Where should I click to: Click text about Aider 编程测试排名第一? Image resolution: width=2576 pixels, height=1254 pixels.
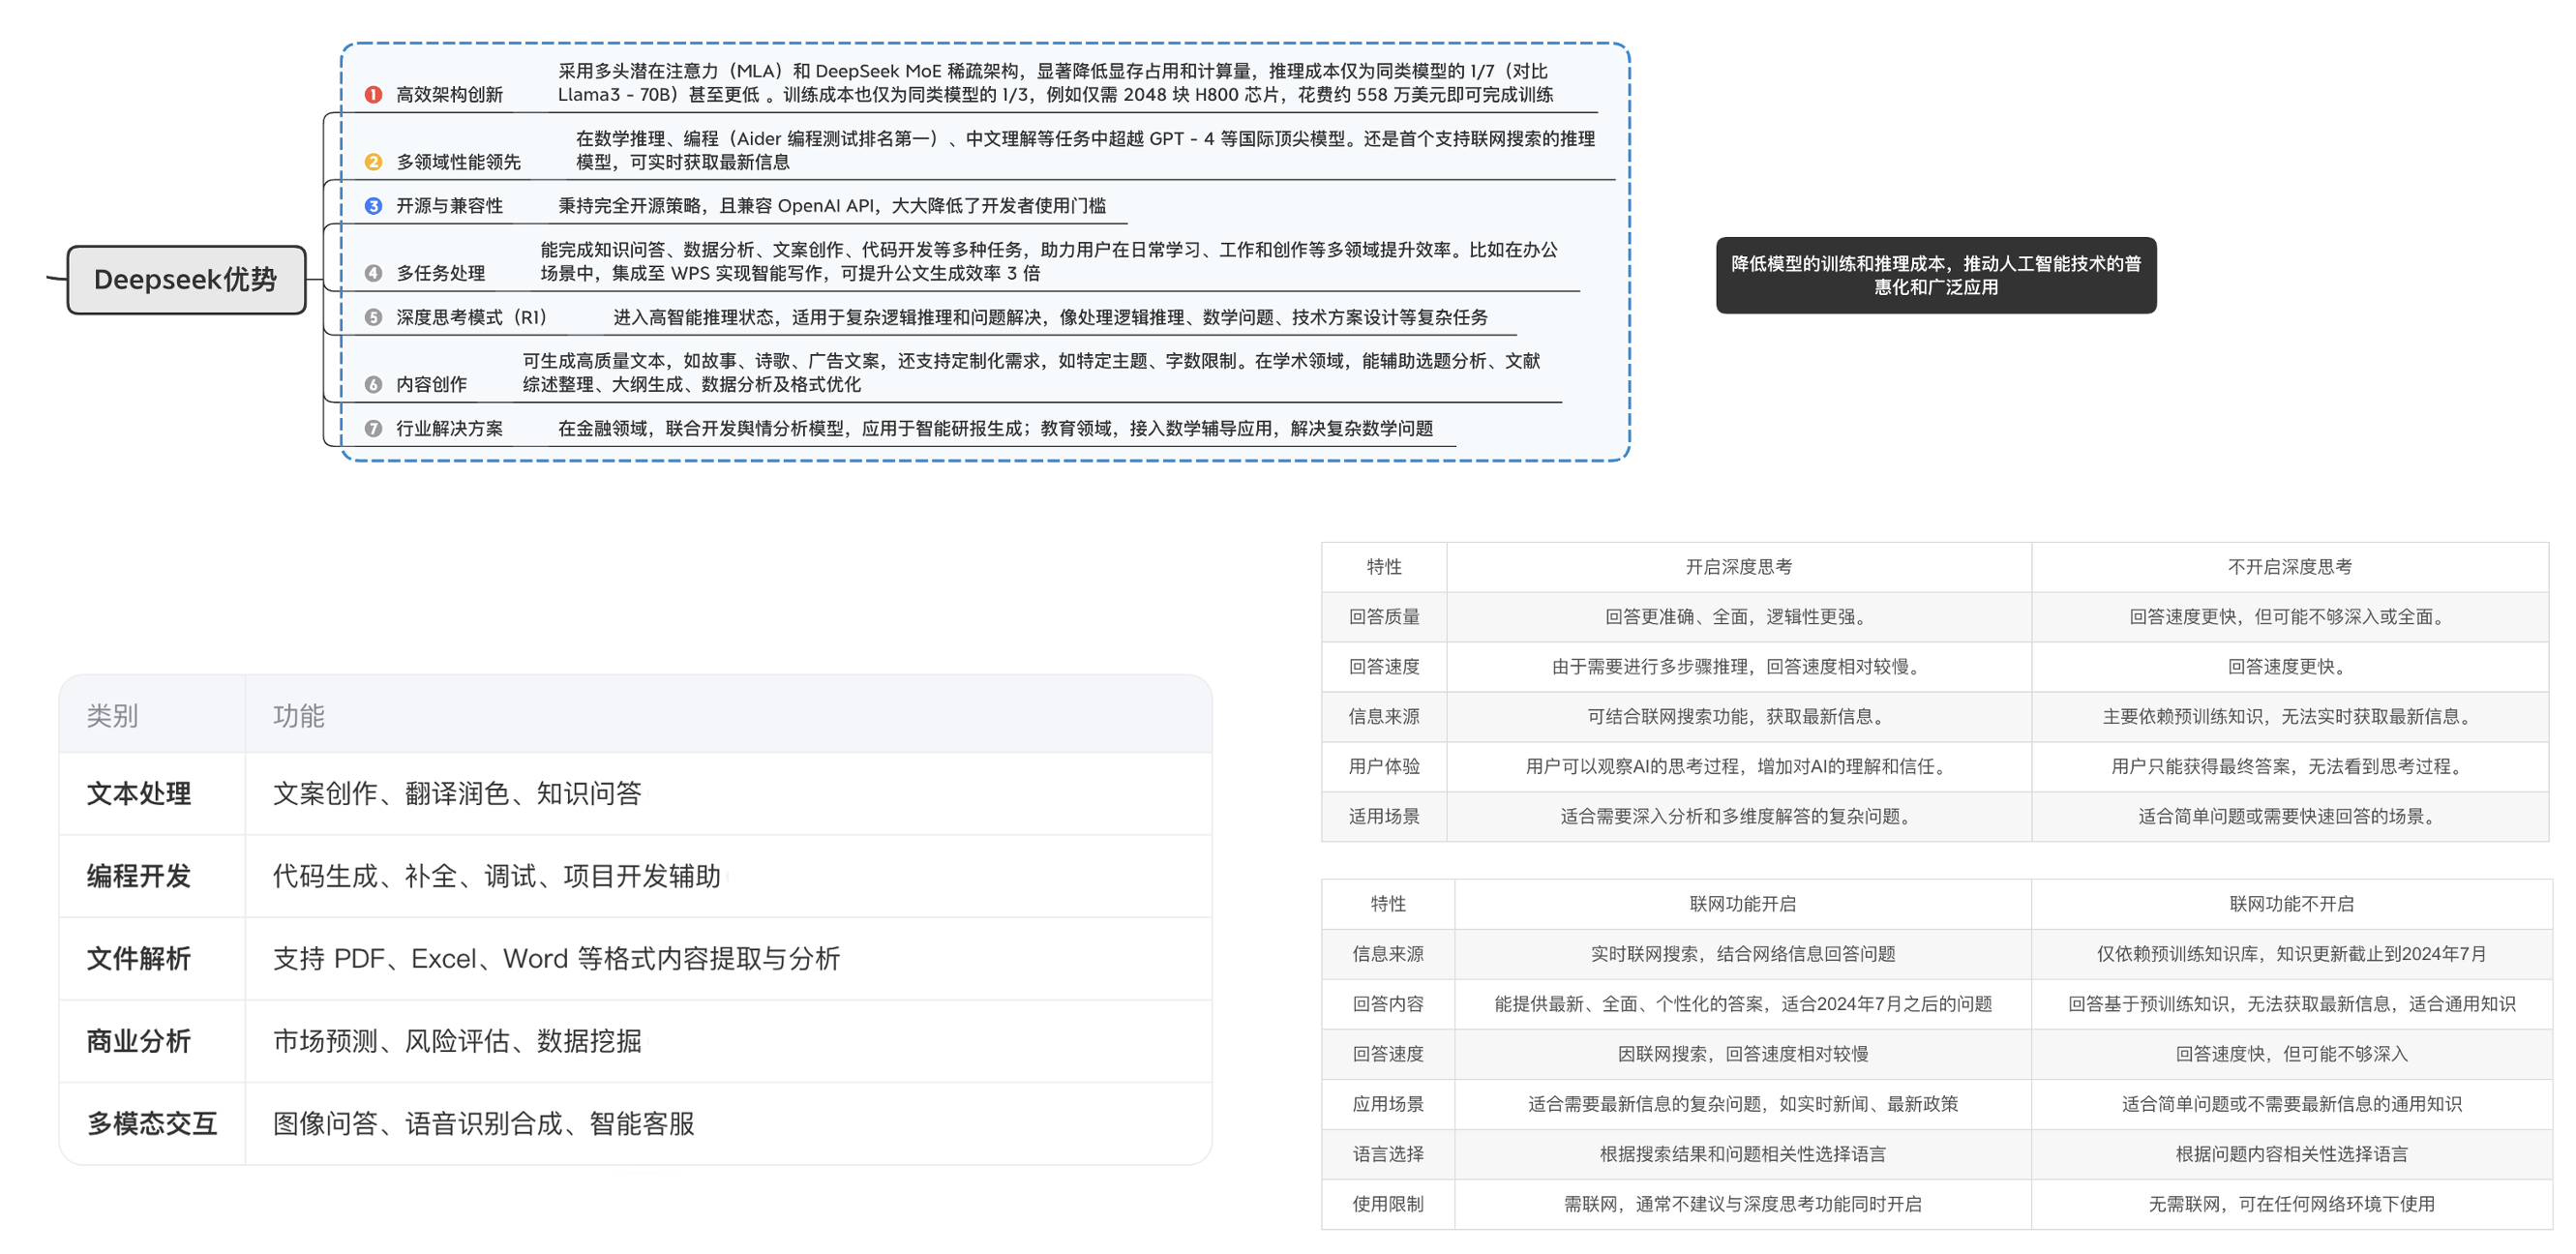pyautogui.click(x=1085, y=150)
